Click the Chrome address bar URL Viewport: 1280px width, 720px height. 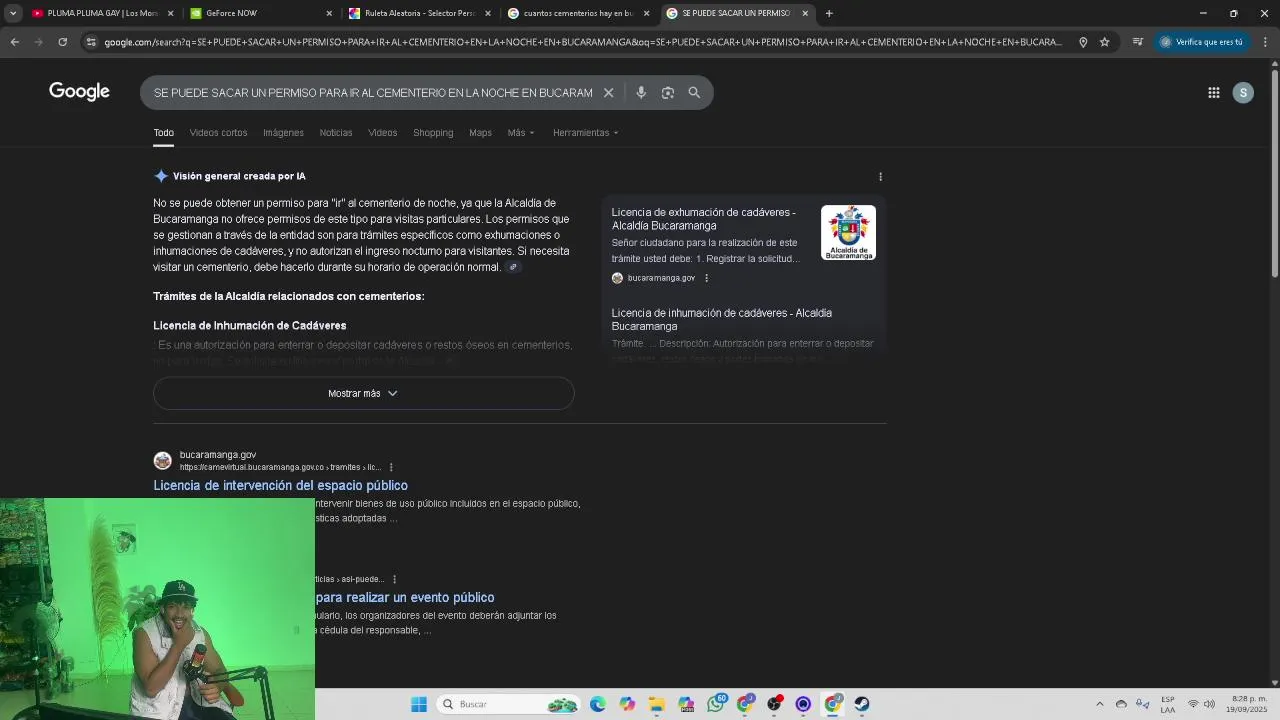pyautogui.click(x=583, y=42)
